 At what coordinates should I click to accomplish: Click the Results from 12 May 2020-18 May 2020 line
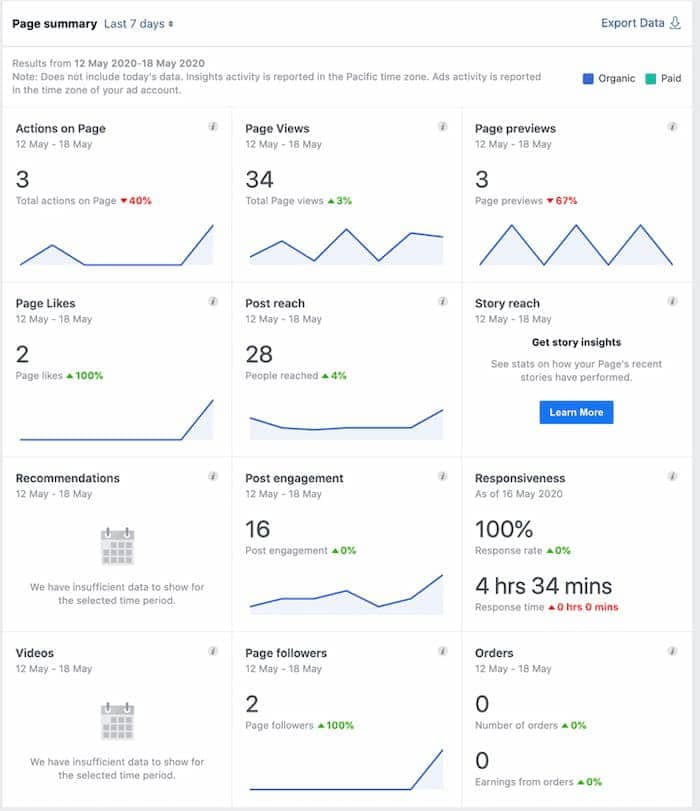coord(108,63)
